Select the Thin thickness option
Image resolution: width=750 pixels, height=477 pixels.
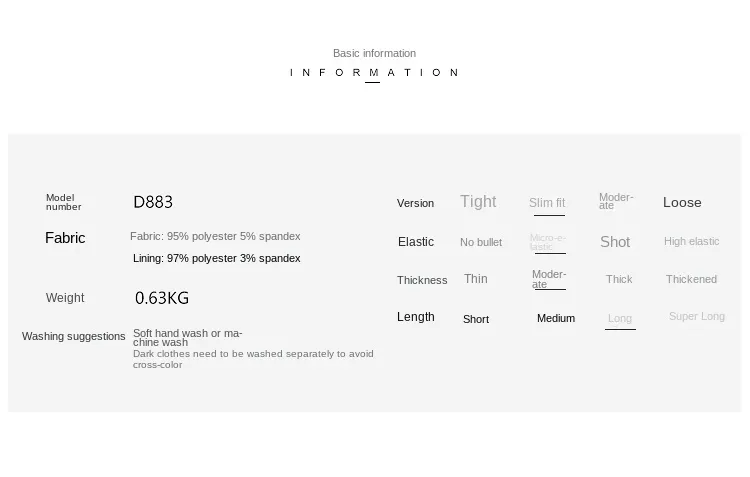tap(475, 279)
